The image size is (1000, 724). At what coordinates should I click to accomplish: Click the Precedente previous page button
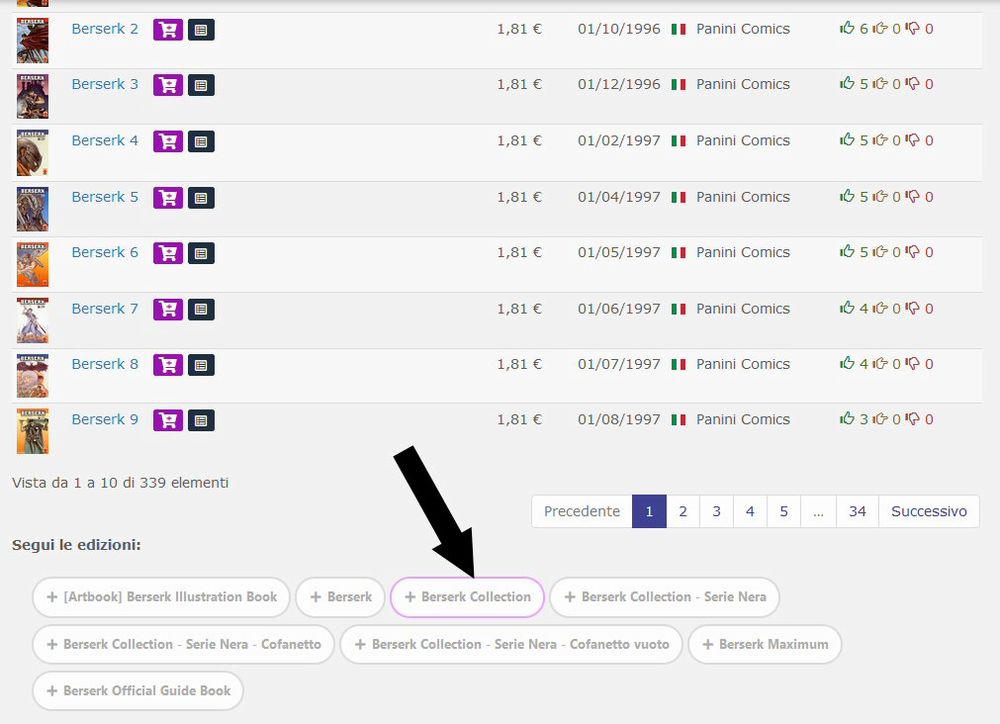(582, 511)
